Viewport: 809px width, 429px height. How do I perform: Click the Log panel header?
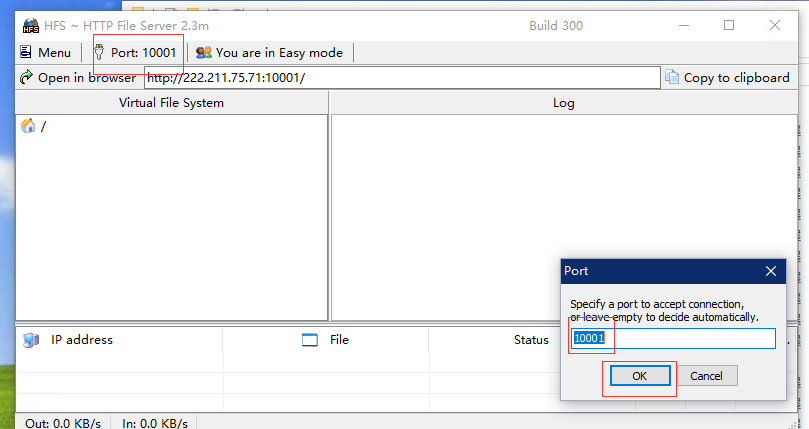(563, 102)
